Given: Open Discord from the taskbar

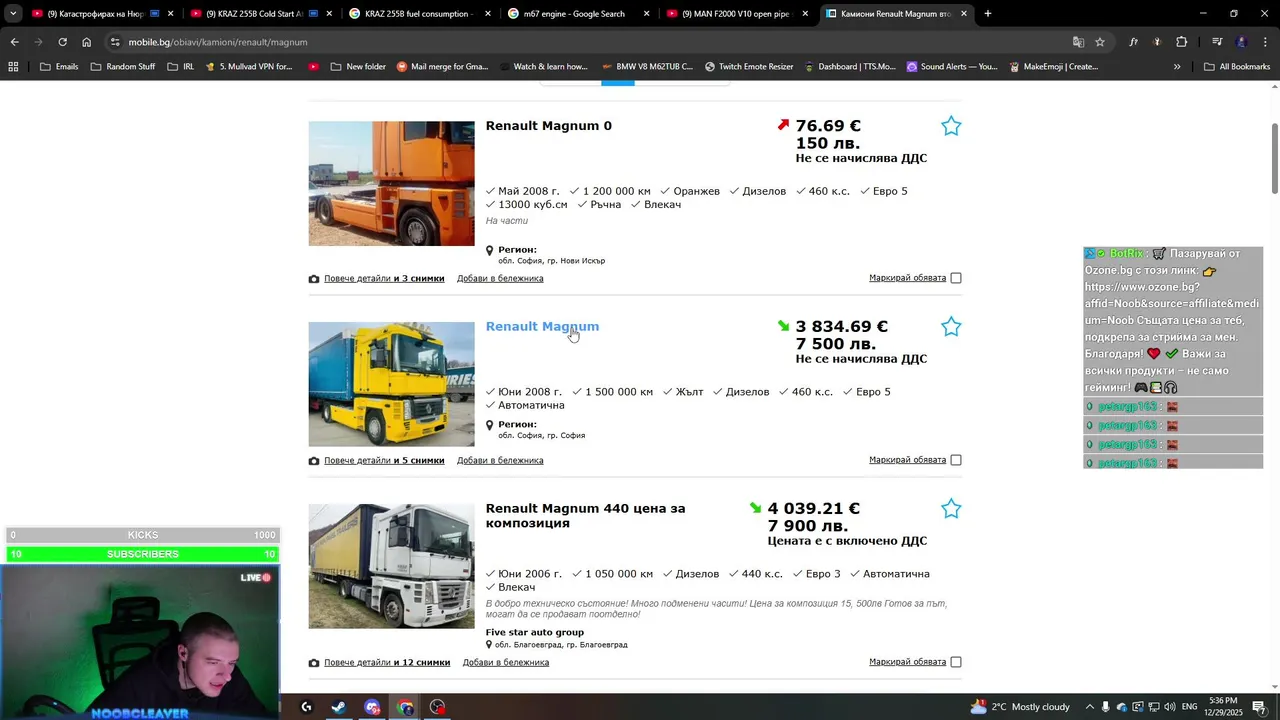Looking at the screenshot, I should tap(372, 707).
